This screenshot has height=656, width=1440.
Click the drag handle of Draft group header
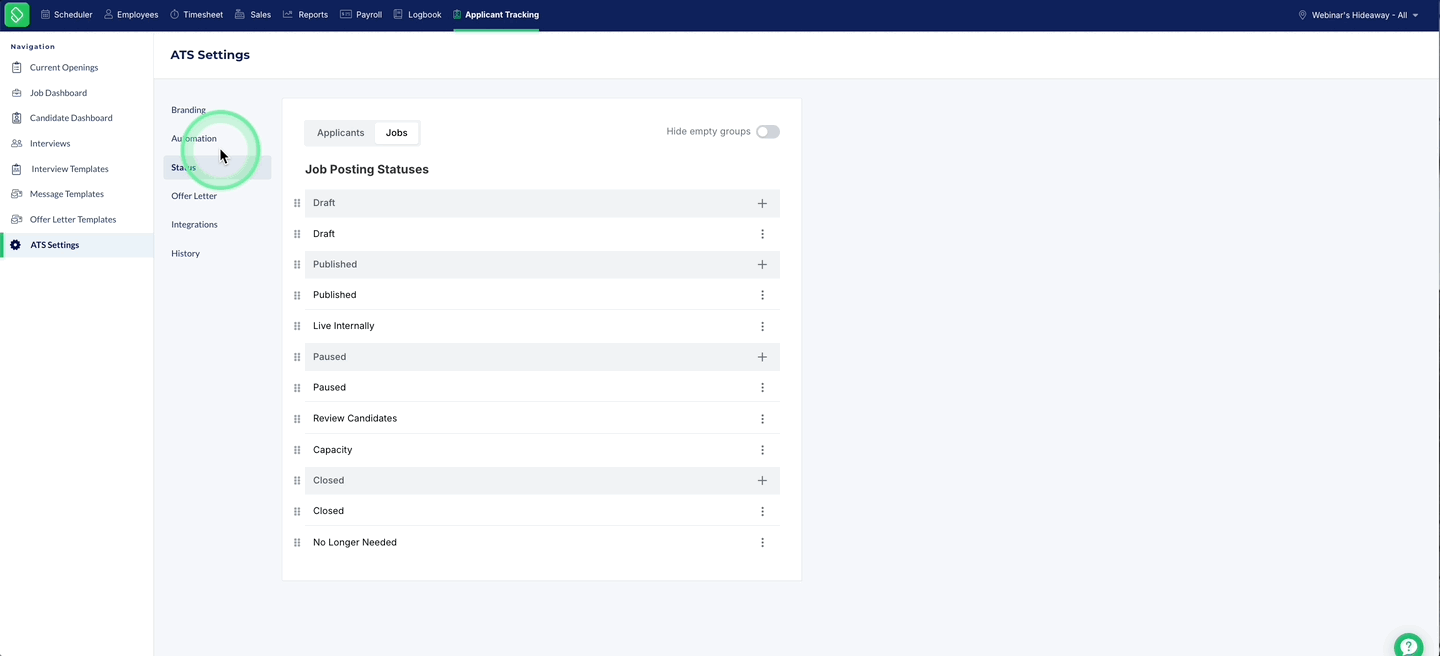297,203
